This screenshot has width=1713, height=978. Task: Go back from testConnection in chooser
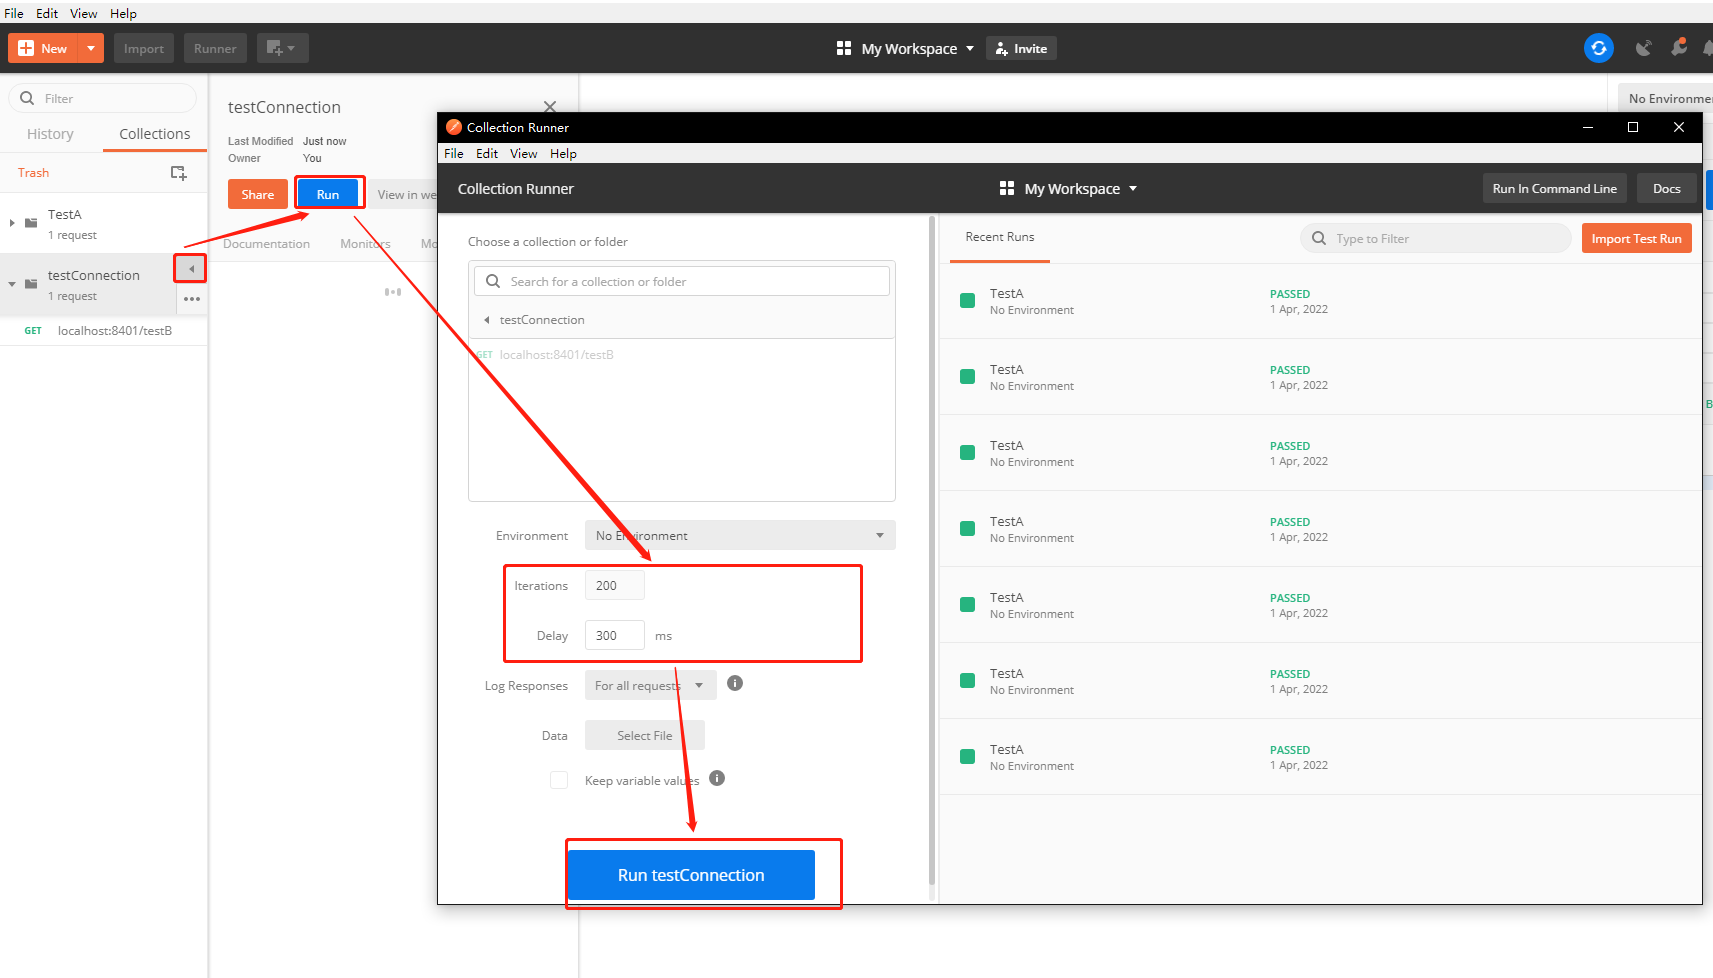(487, 320)
